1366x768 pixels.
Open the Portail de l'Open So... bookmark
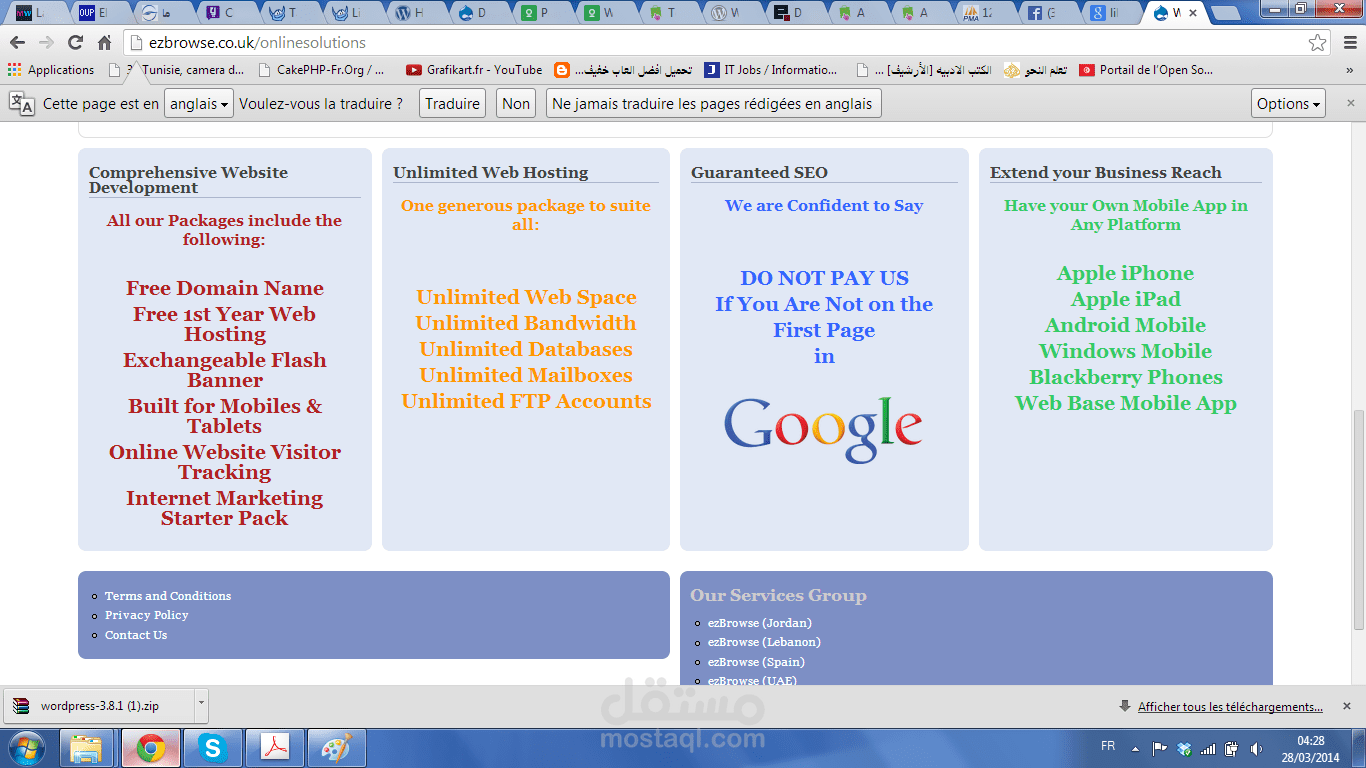pyautogui.click(x=1146, y=70)
